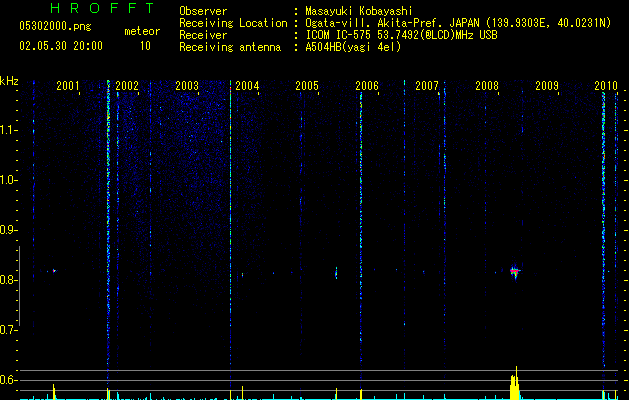Image resolution: width=629 pixels, height=400 pixels.
Task: Click the 2007 time marker
Action: 427,86
